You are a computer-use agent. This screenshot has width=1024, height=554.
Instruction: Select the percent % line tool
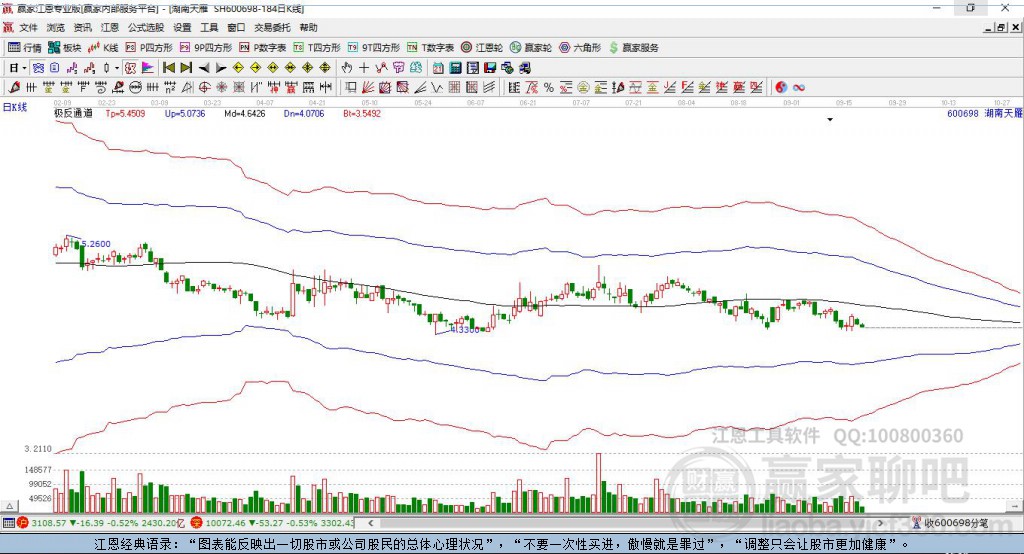pyautogui.click(x=549, y=87)
